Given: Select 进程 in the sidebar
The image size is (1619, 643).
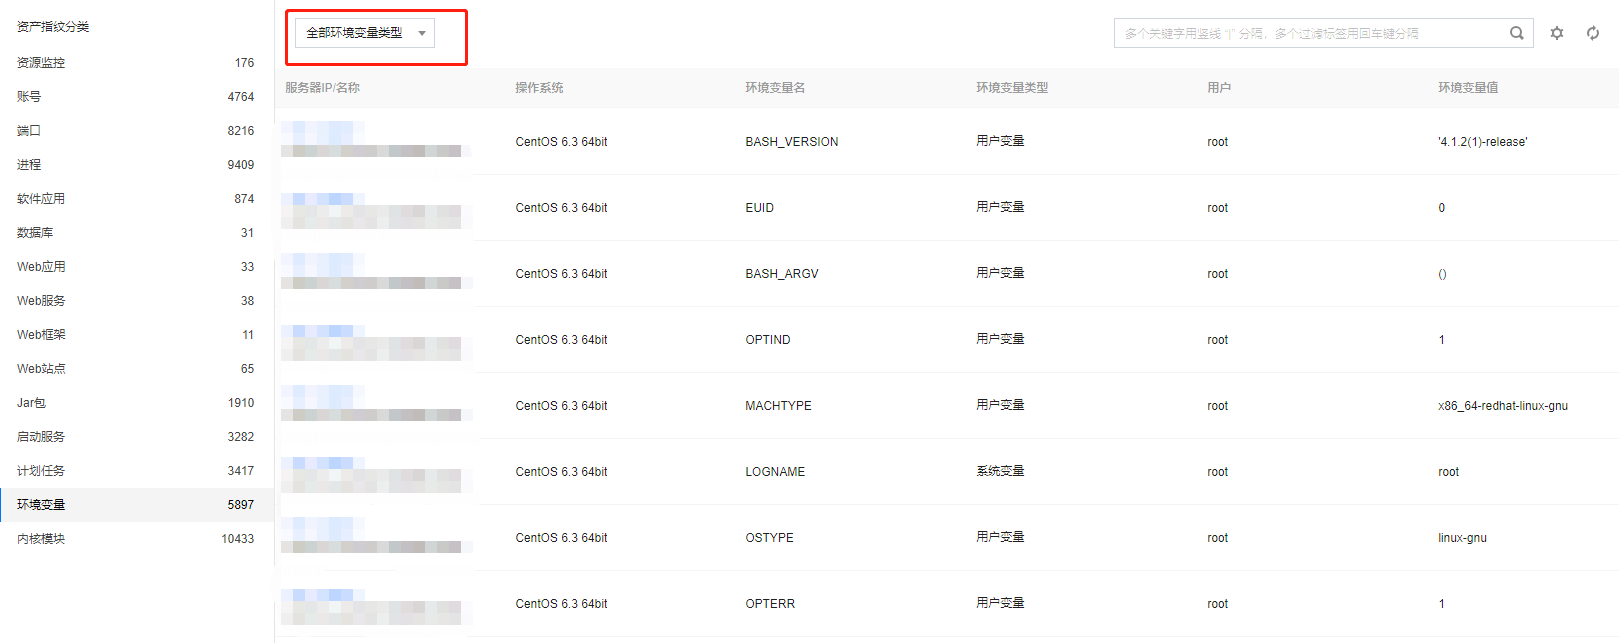Looking at the screenshot, I should (29, 165).
